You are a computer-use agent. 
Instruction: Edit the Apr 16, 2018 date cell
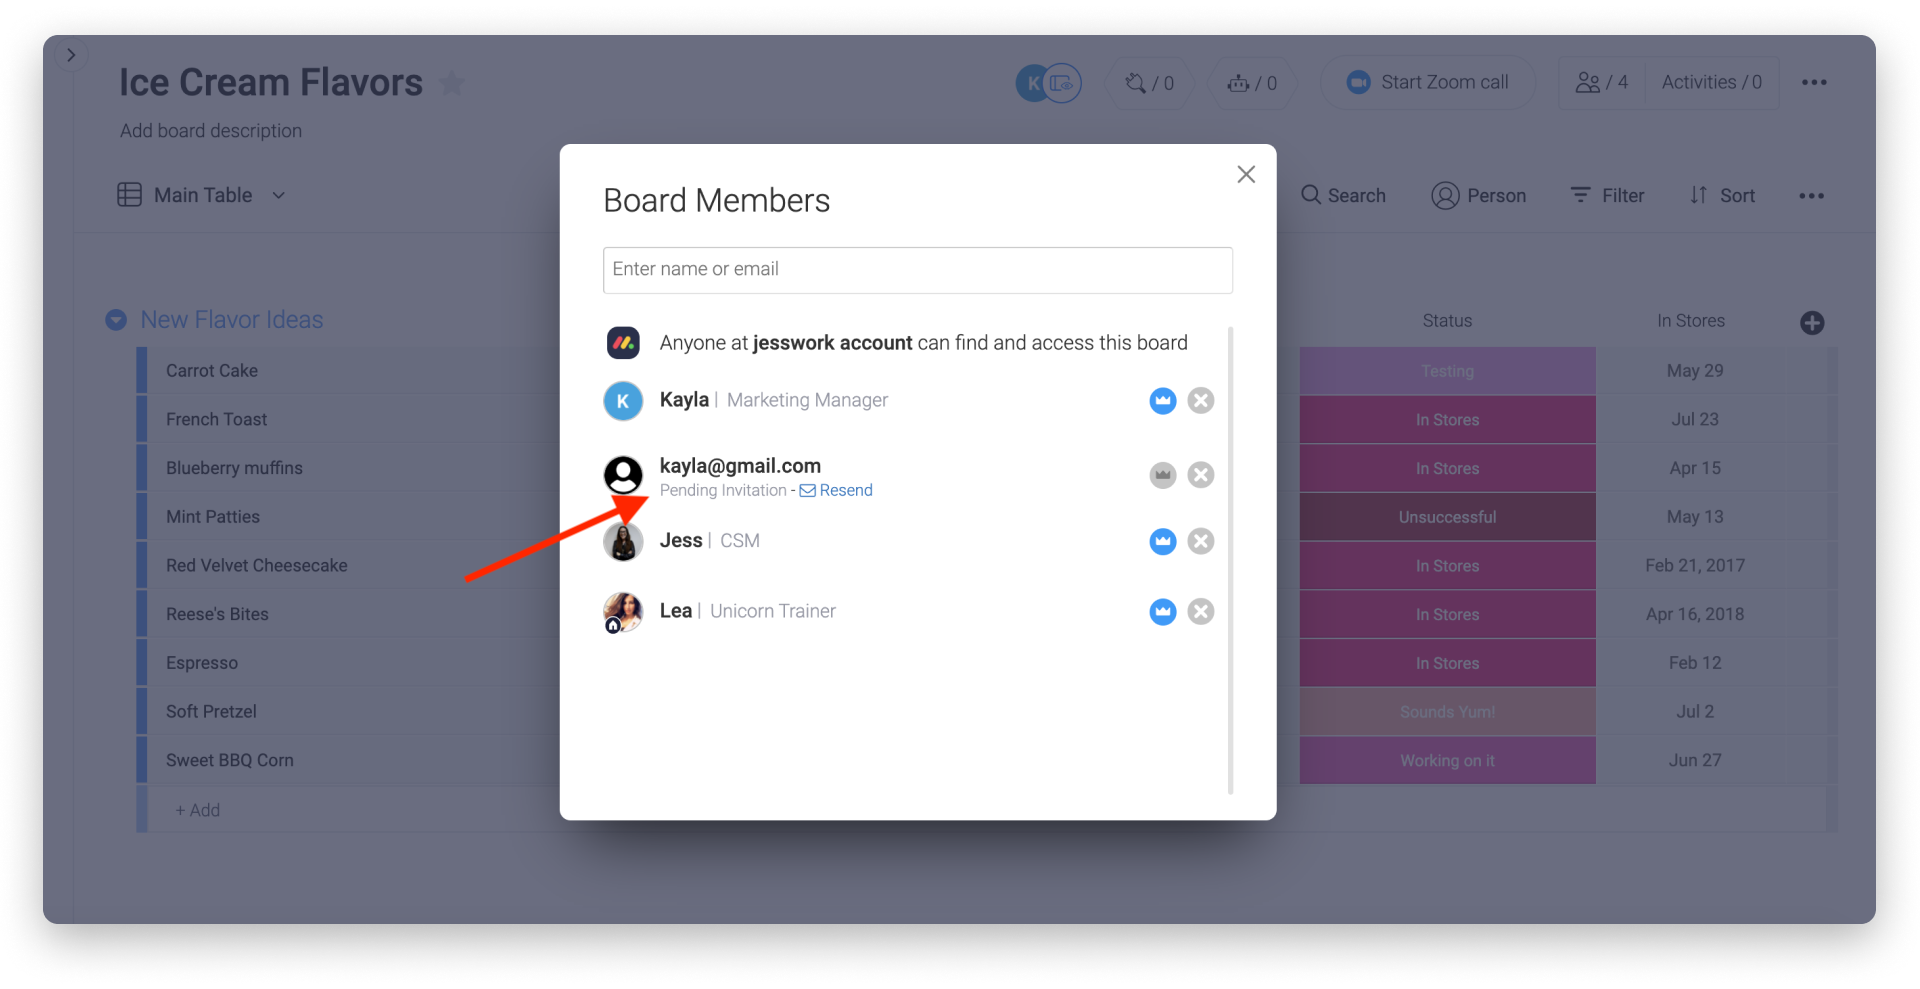pos(1695,614)
